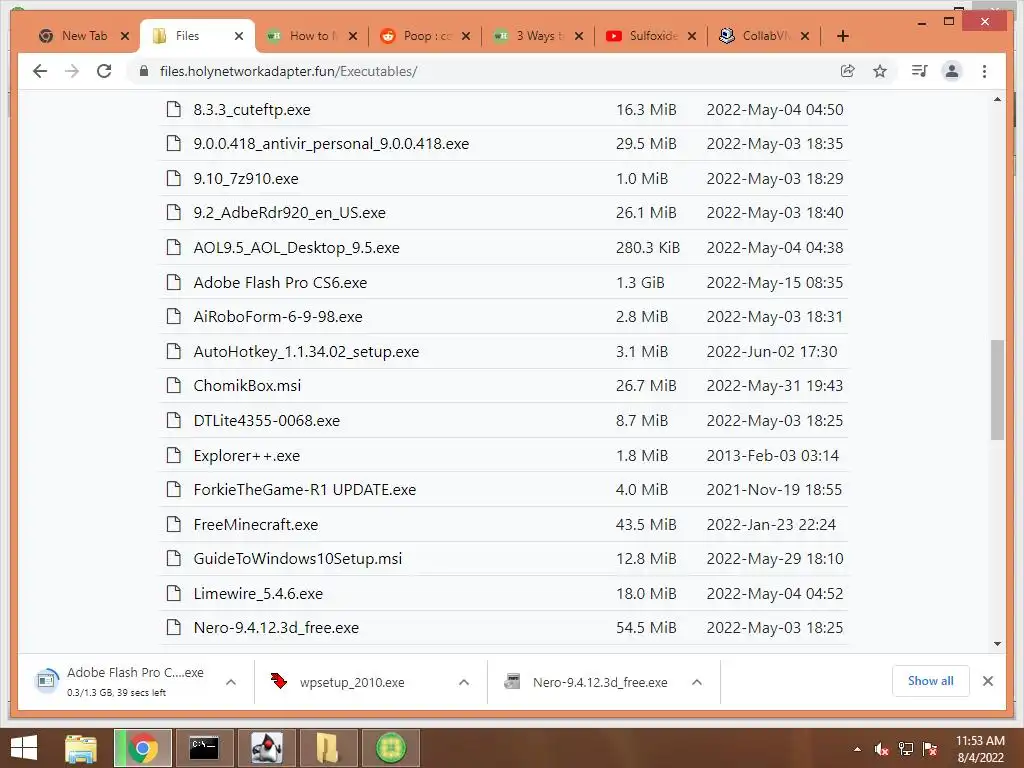Reload the current page
1024x768 pixels.
click(104, 71)
